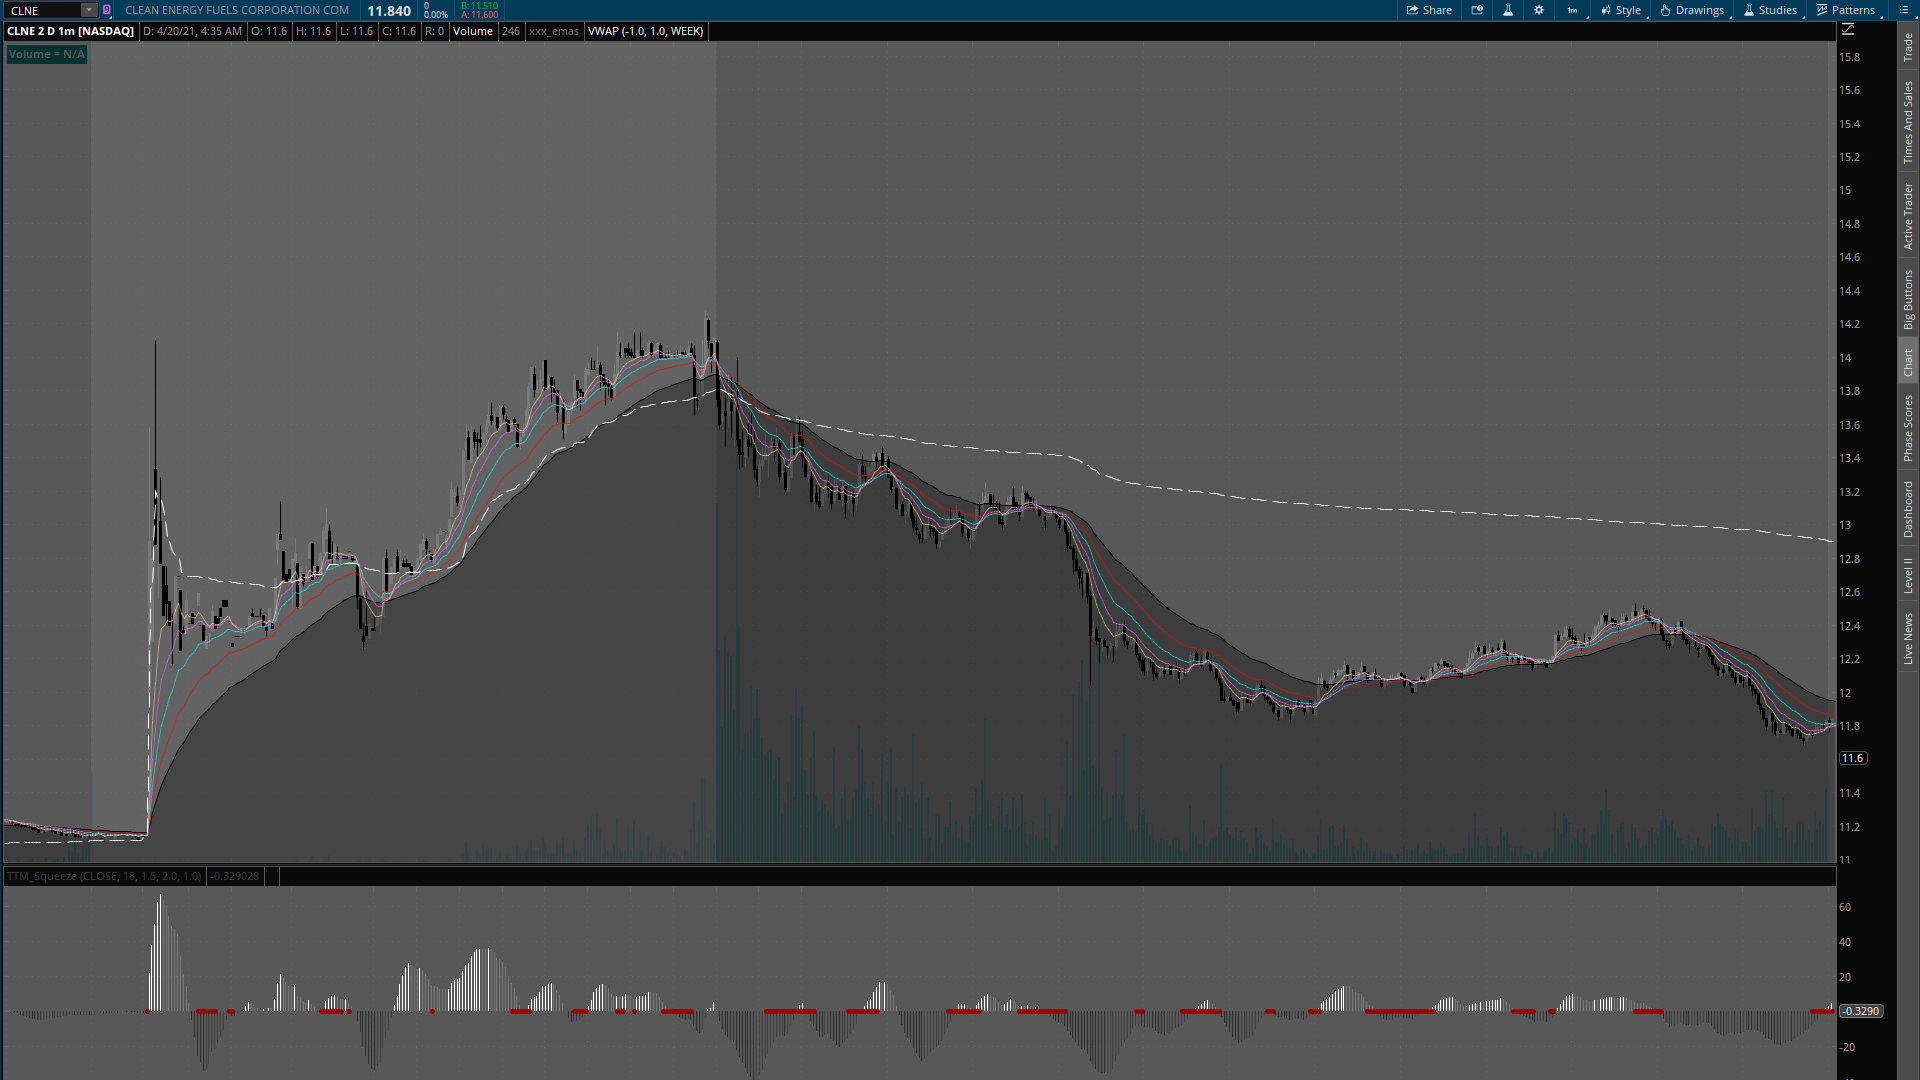Click the Share chart button
The image size is (1920, 1080).
(1429, 10)
